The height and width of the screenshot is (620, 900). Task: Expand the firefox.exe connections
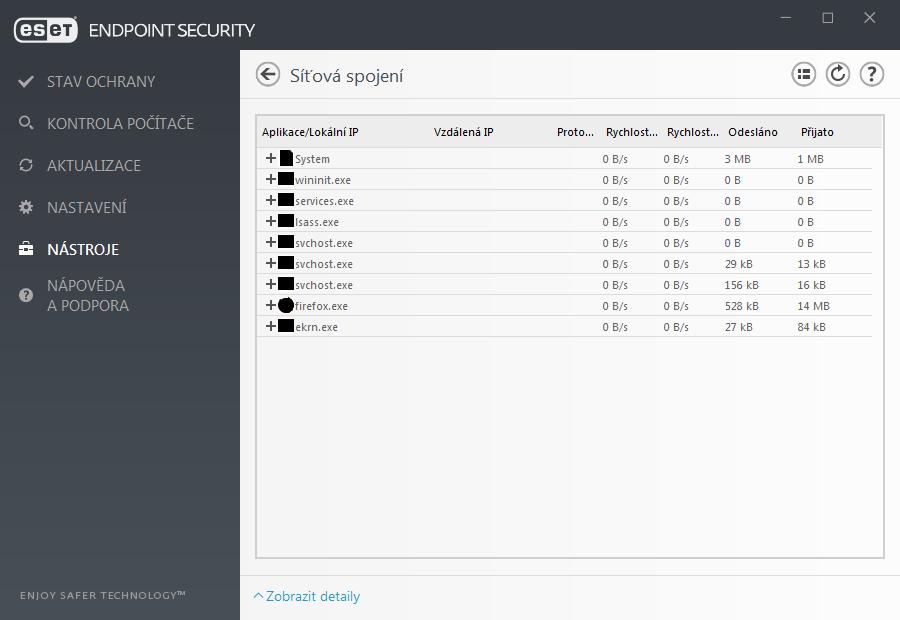pyautogui.click(x=271, y=305)
